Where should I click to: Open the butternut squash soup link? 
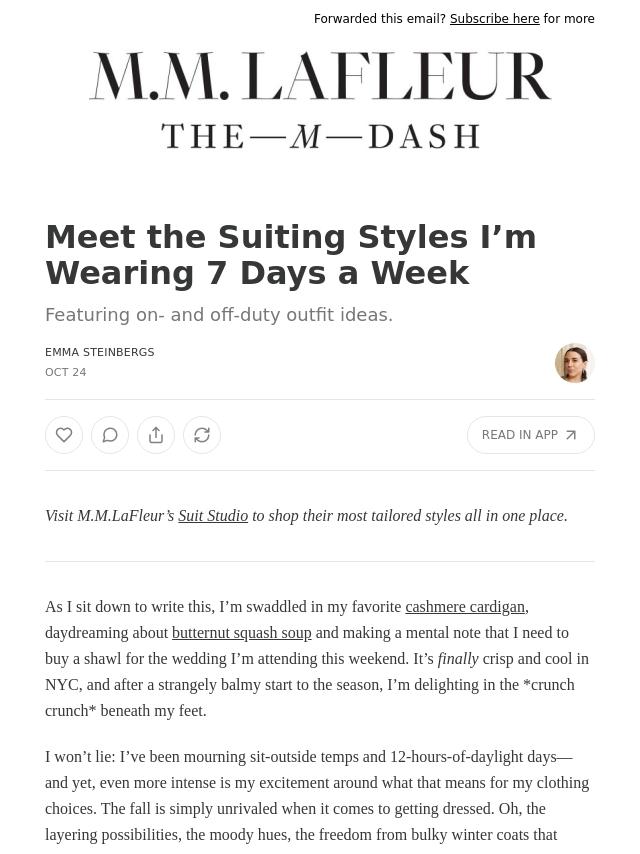241,633
